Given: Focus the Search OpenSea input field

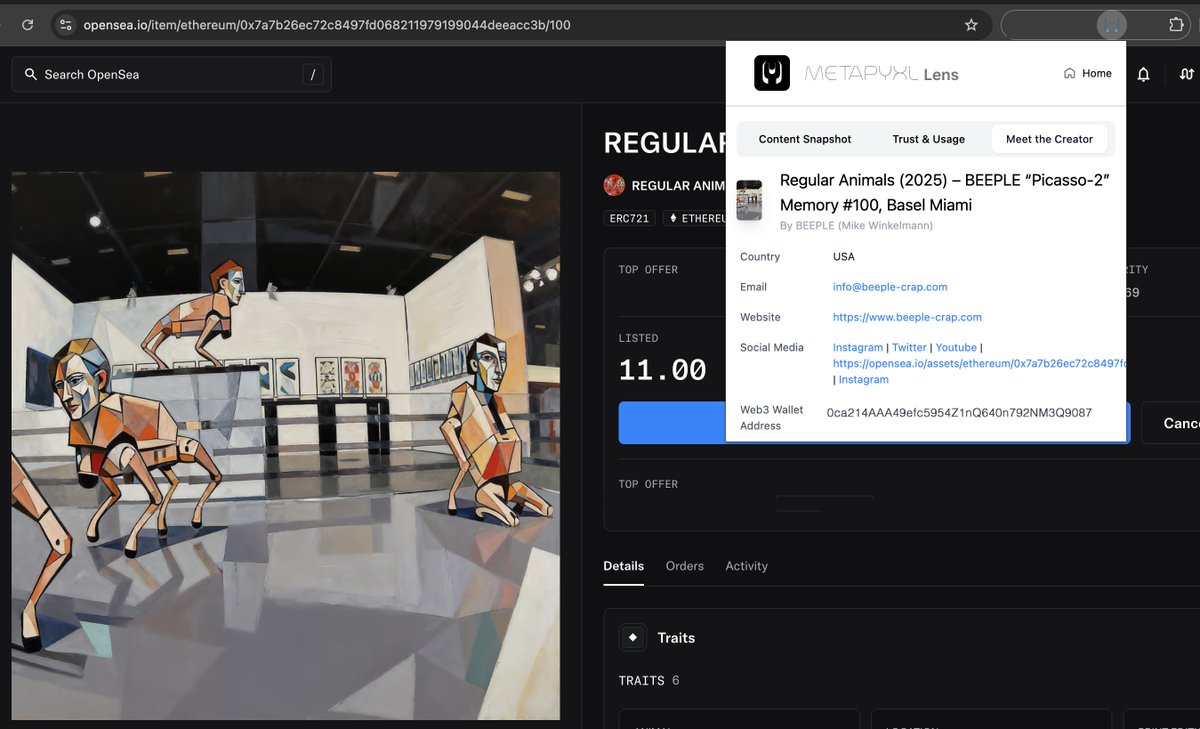Looking at the screenshot, I should click(x=171, y=75).
